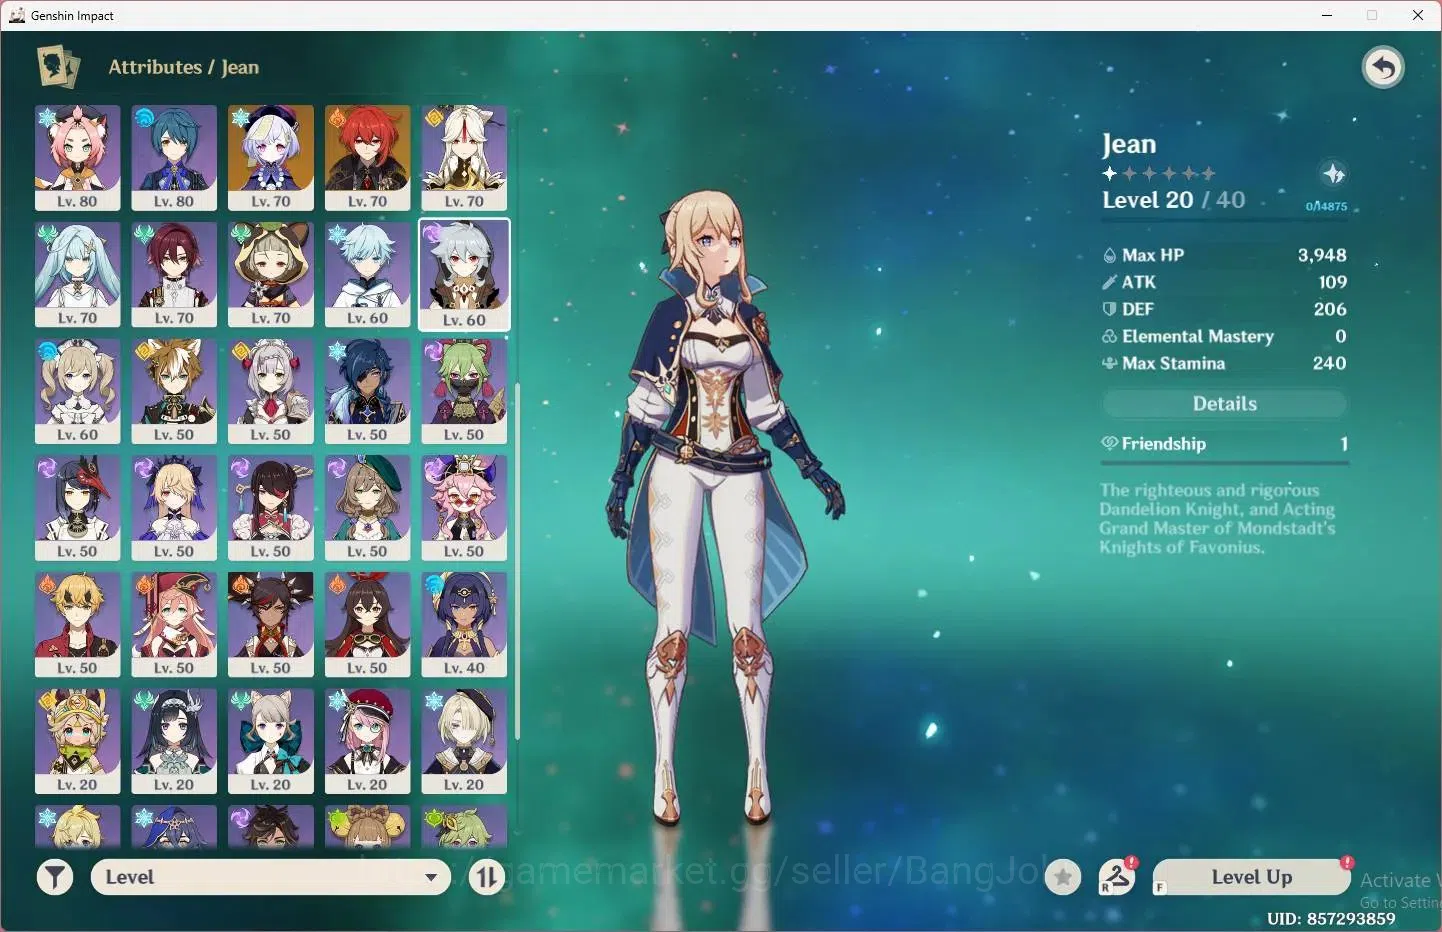Click the Level 20 / 40 text
This screenshot has height=932, width=1442.
click(x=1173, y=200)
